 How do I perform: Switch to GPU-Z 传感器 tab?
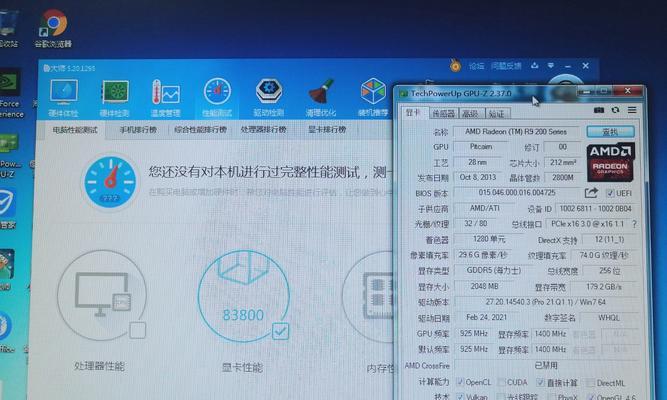[x=443, y=114]
